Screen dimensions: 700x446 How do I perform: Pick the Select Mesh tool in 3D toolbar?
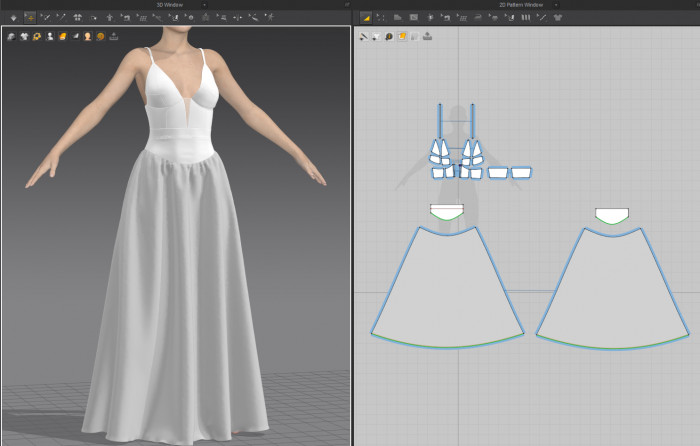point(46,18)
